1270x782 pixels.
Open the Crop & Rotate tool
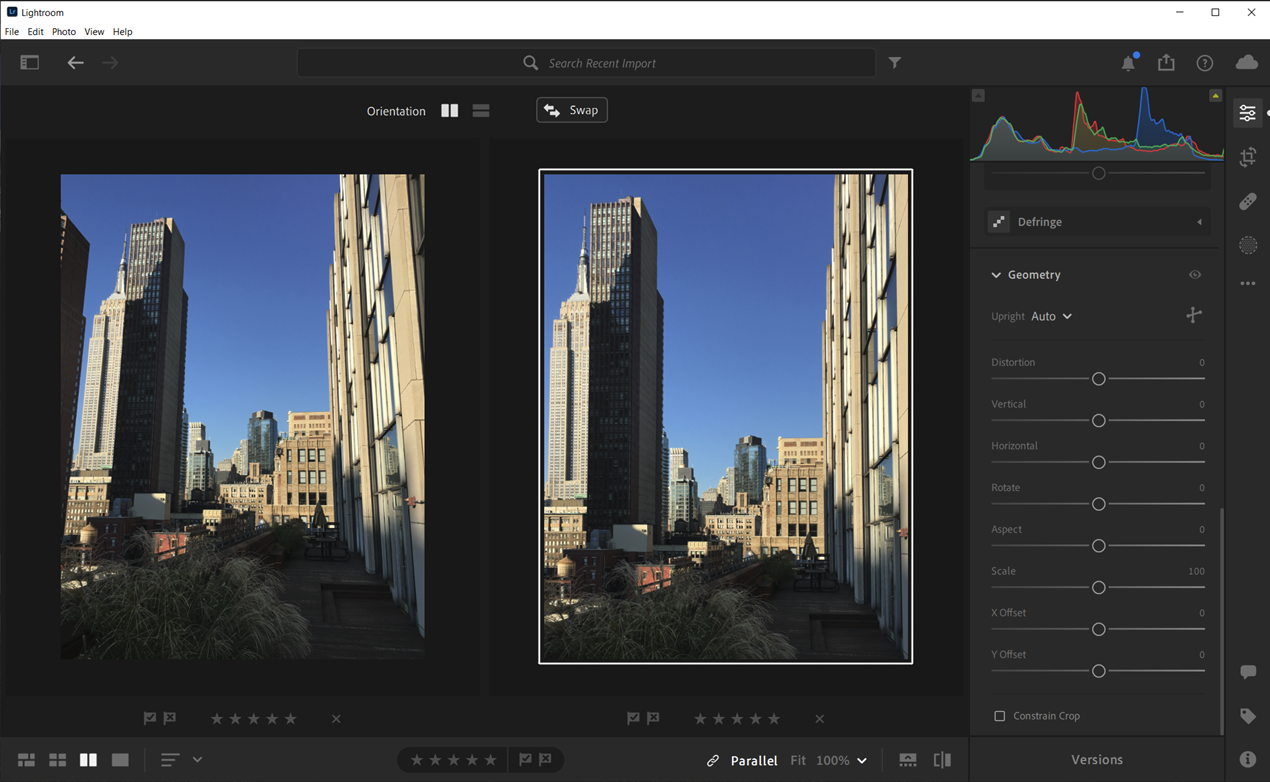tap(1247, 157)
